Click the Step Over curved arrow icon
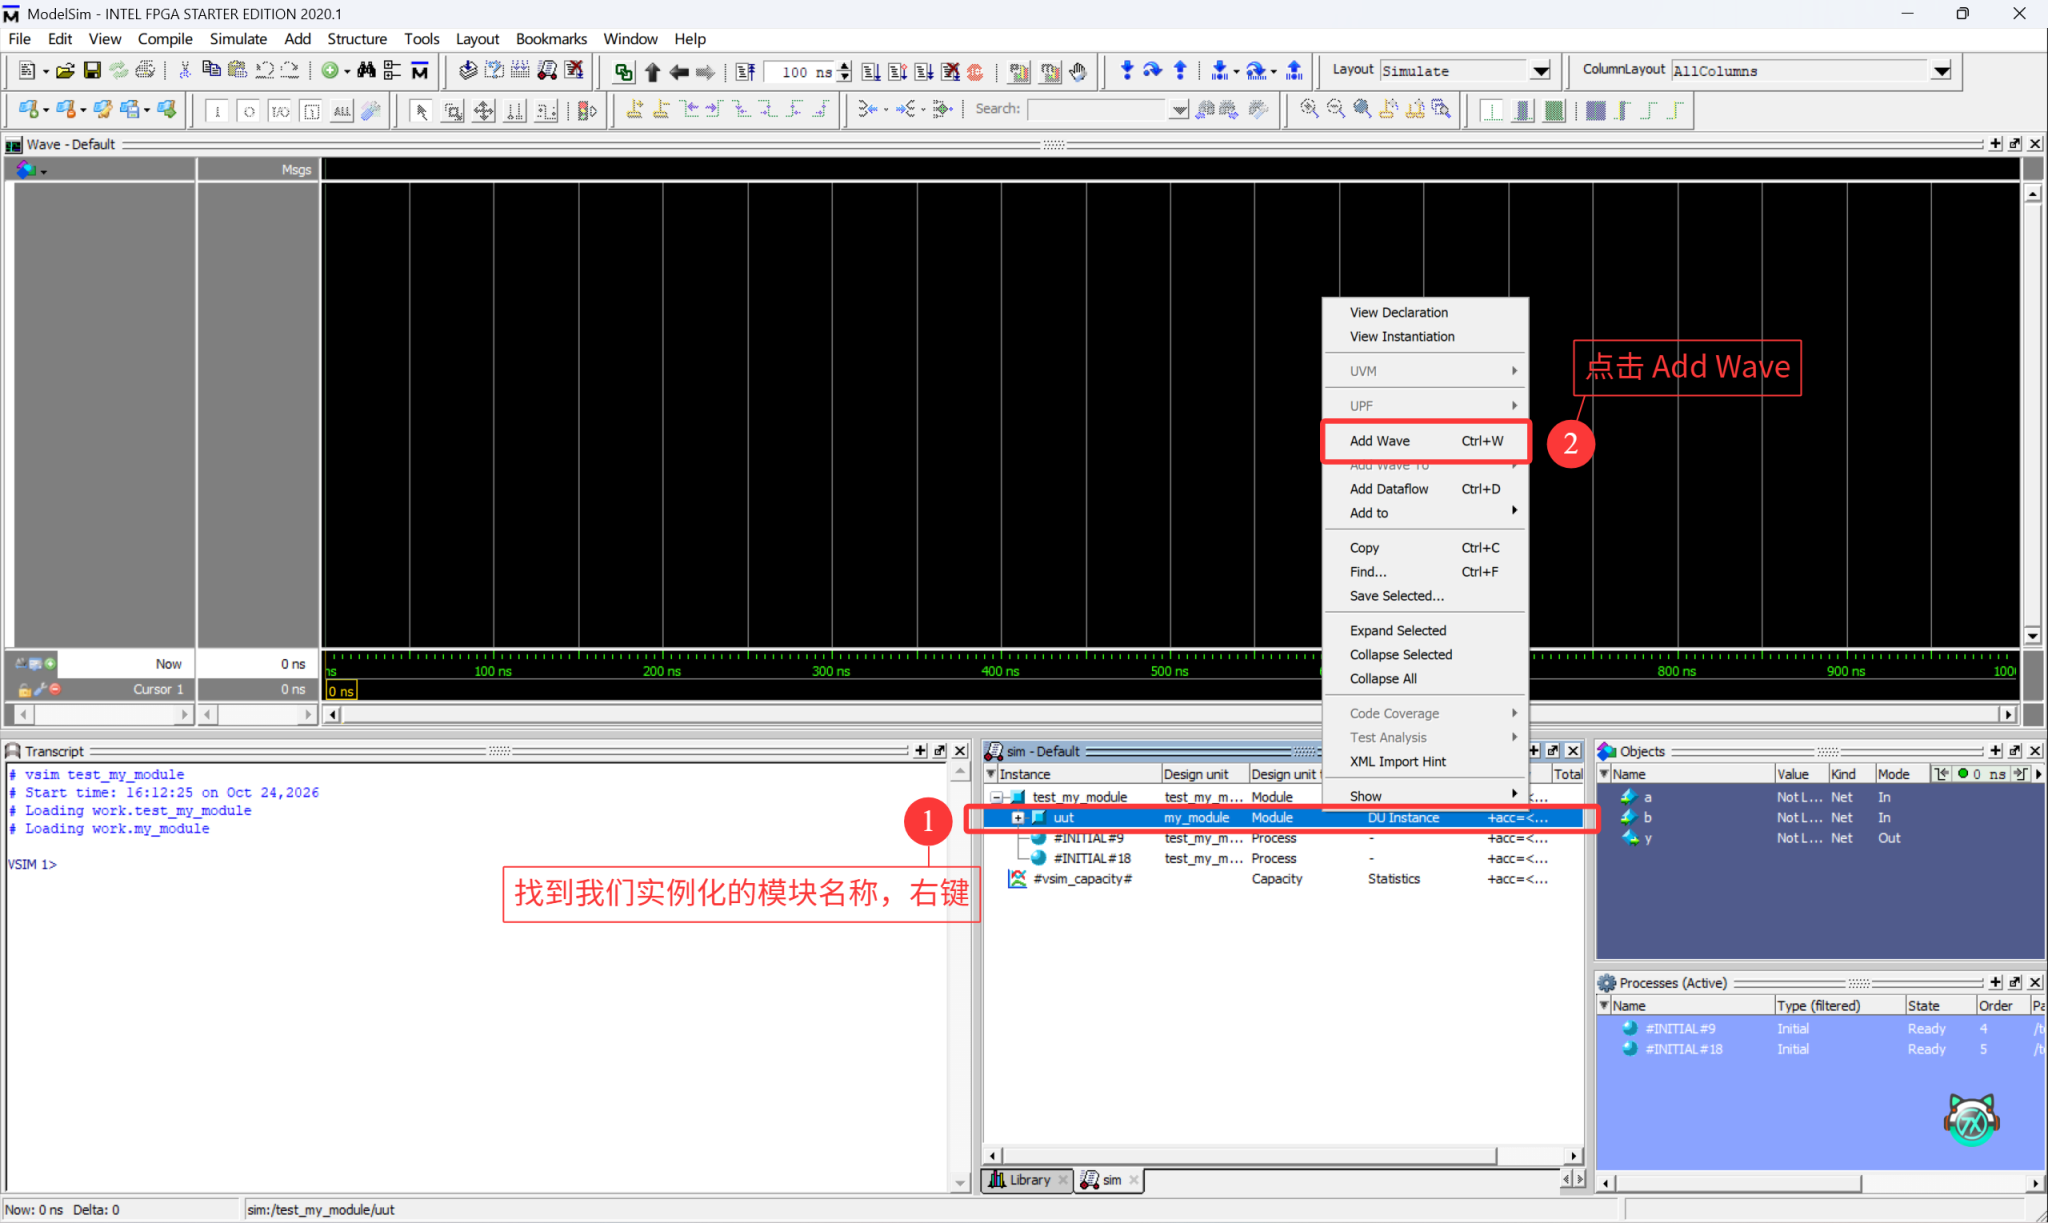The image size is (2048, 1223). coord(1152,71)
